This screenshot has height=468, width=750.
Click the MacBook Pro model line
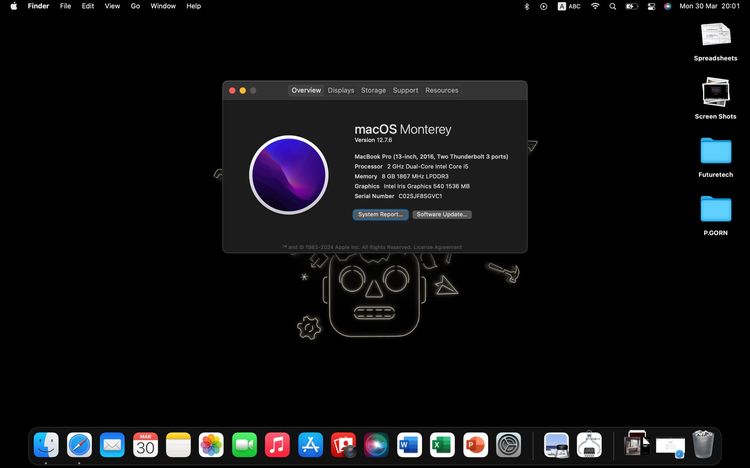coord(431,156)
